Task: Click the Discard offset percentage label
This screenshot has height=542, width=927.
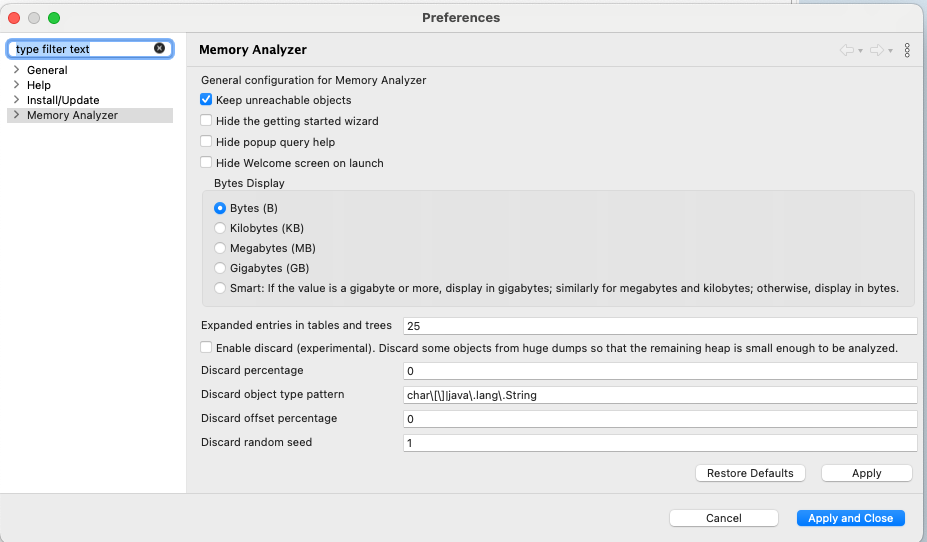Action: 269,418
